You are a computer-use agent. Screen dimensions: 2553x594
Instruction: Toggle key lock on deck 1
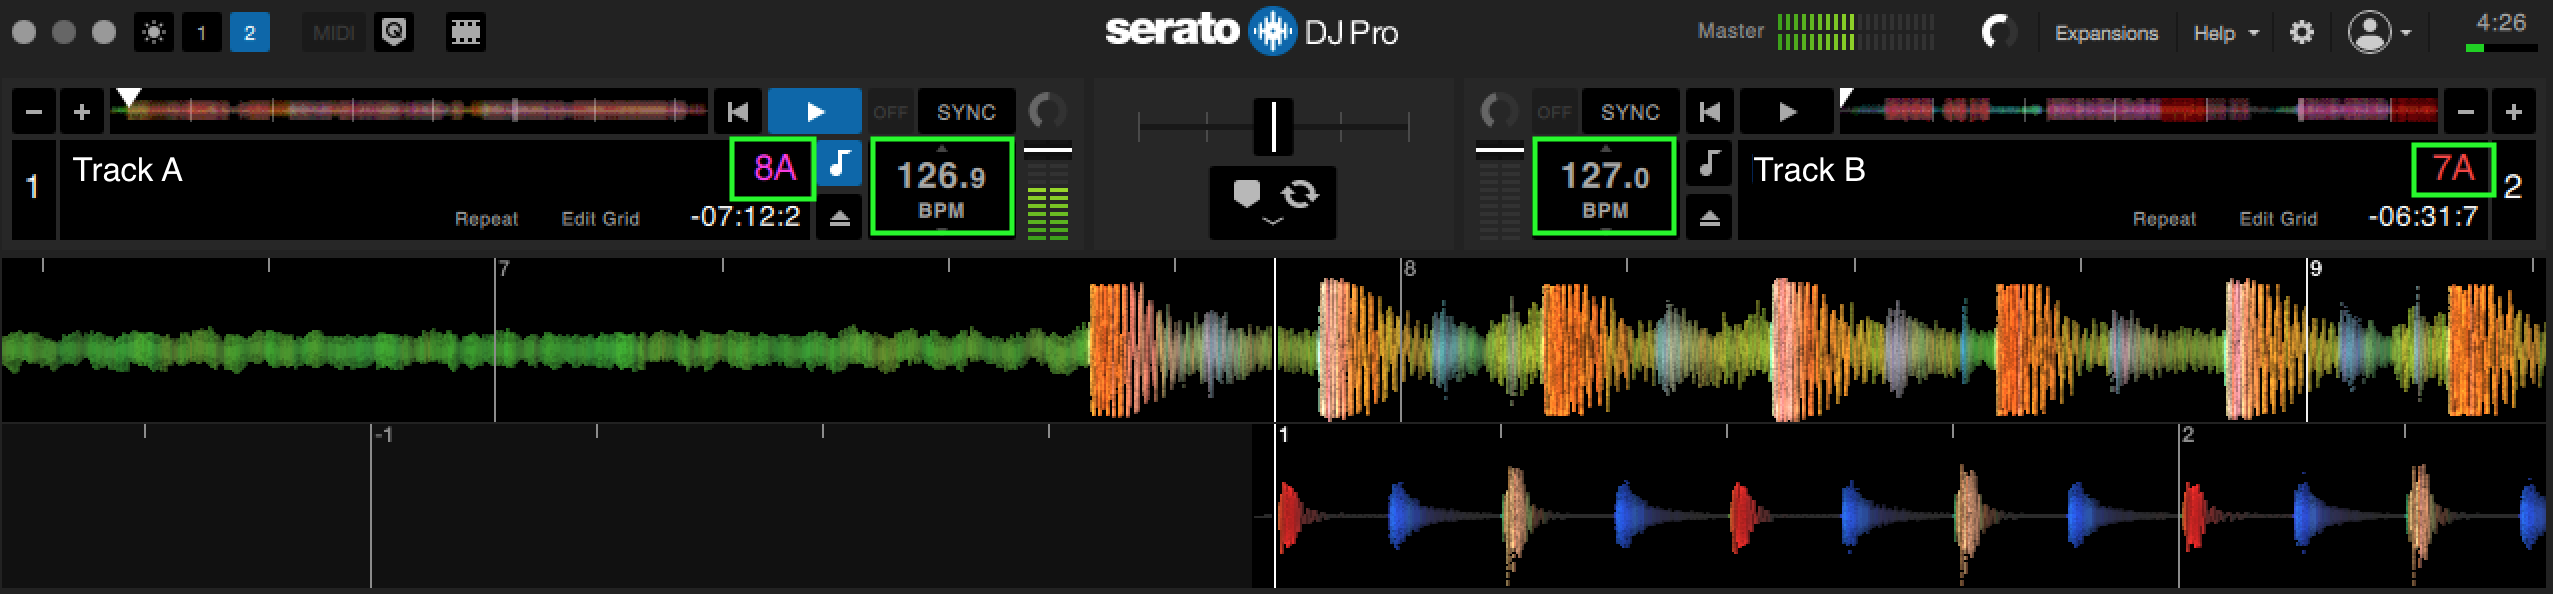click(839, 164)
